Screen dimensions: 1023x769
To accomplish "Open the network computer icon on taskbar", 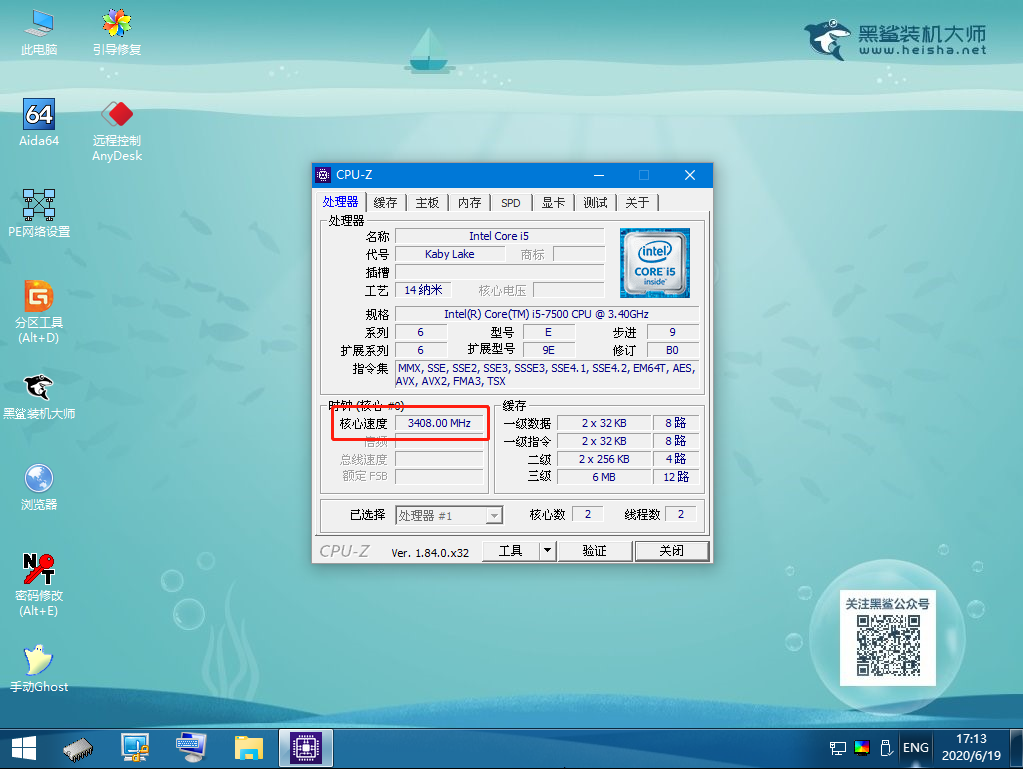I will click(135, 749).
